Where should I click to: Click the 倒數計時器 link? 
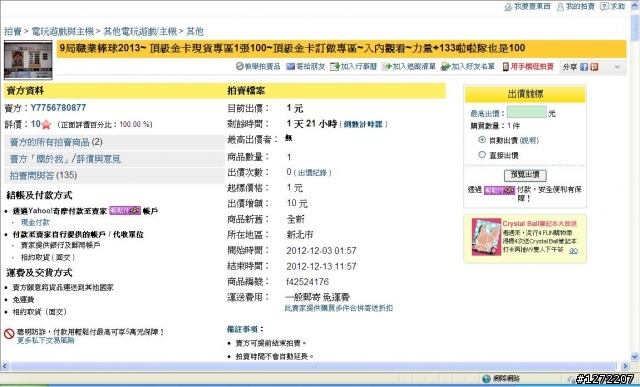(x=363, y=125)
